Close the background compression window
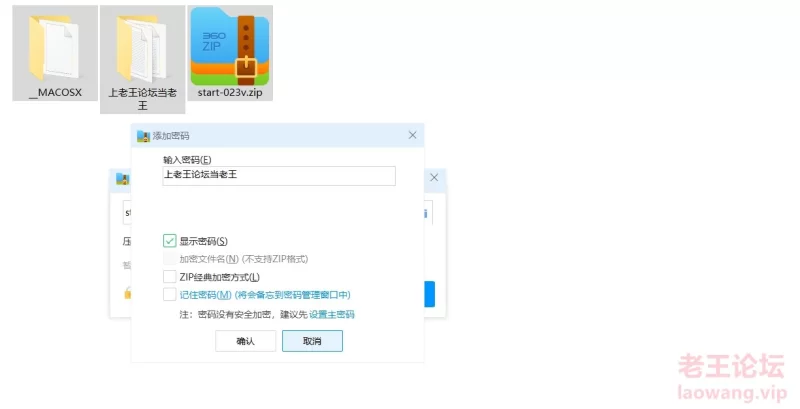Image resolution: width=800 pixels, height=409 pixels. 434,177
